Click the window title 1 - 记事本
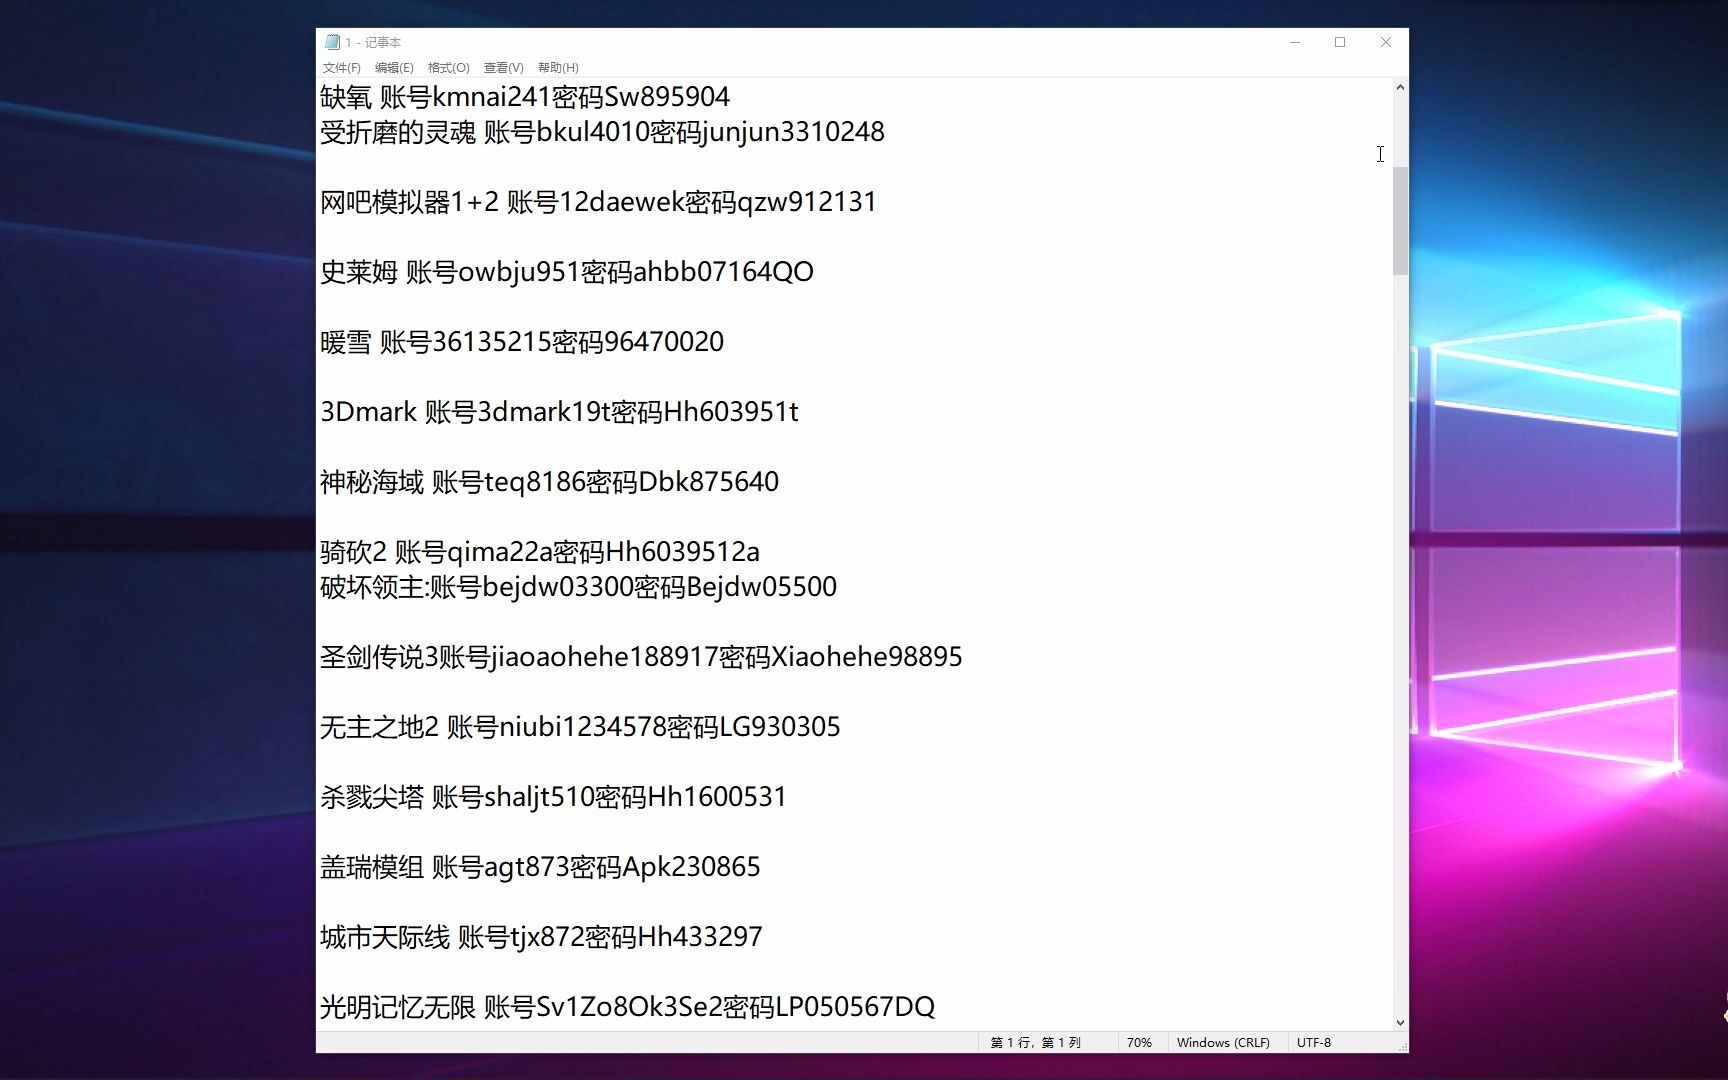The width and height of the screenshot is (1728, 1080). click(x=373, y=42)
